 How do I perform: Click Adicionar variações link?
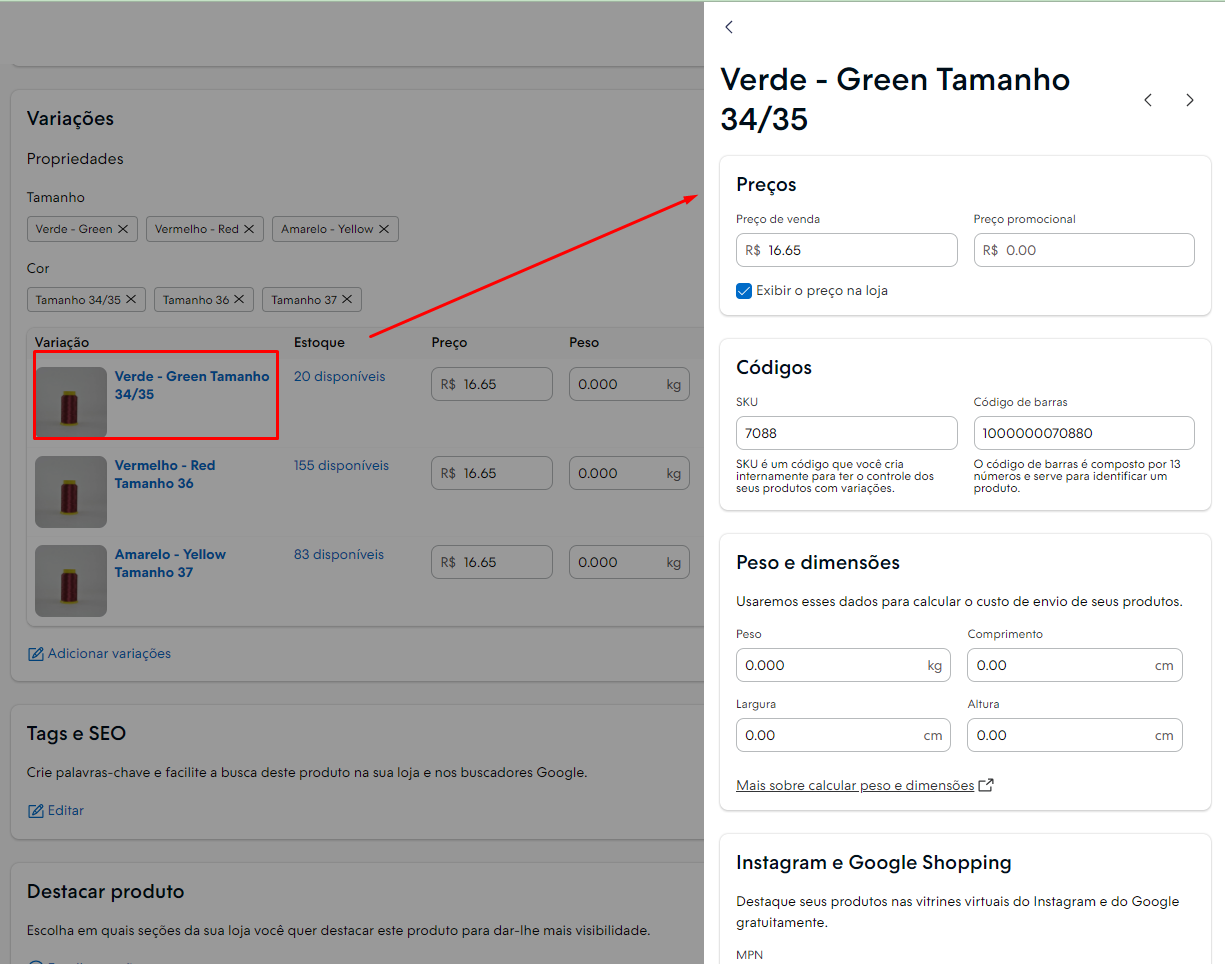point(99,654)
